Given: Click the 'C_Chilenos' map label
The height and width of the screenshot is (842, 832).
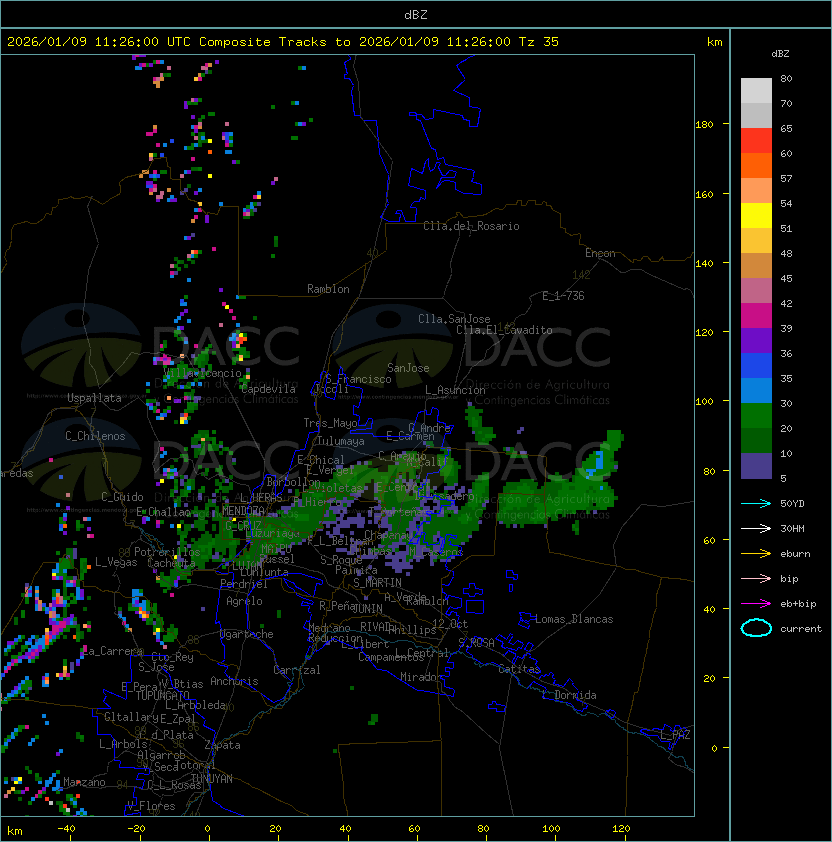Looking at the screenshot, I should 95,436.
